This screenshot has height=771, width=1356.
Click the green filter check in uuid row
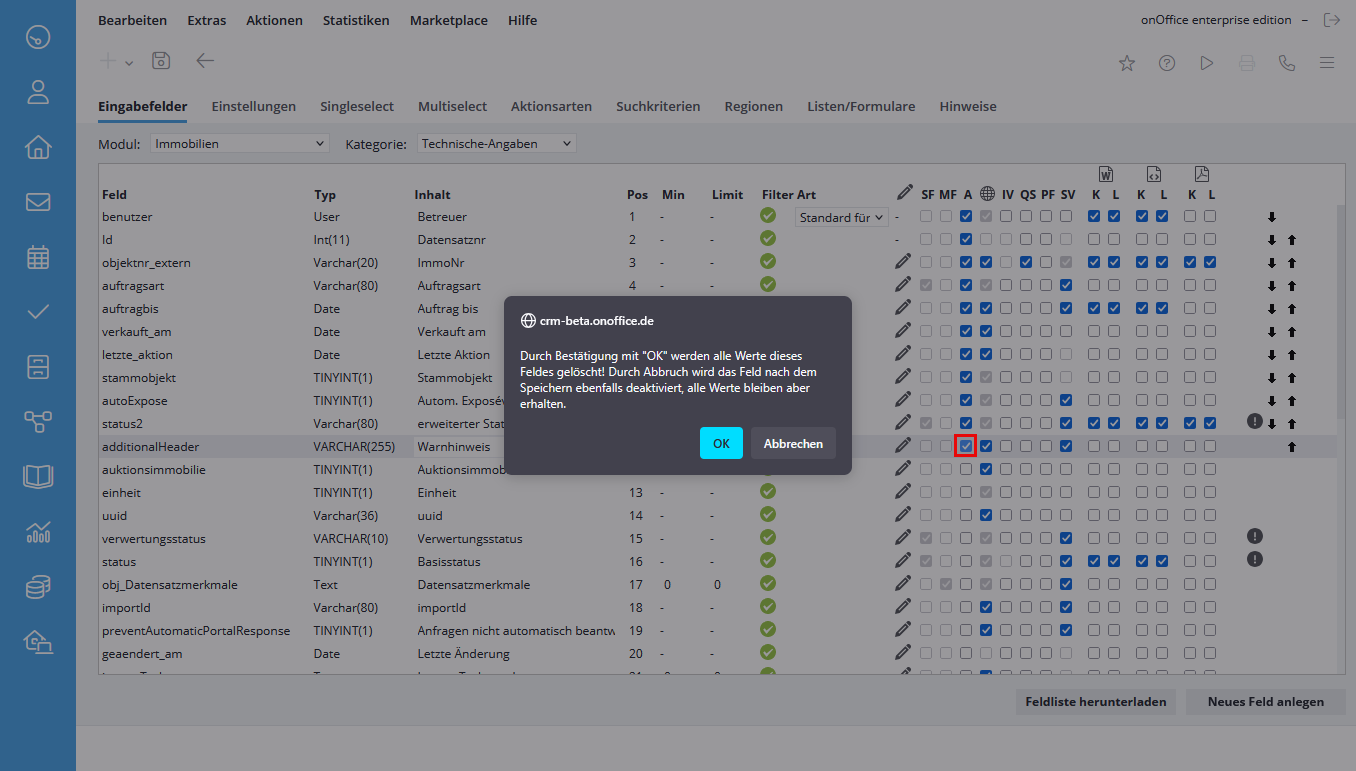768,514
